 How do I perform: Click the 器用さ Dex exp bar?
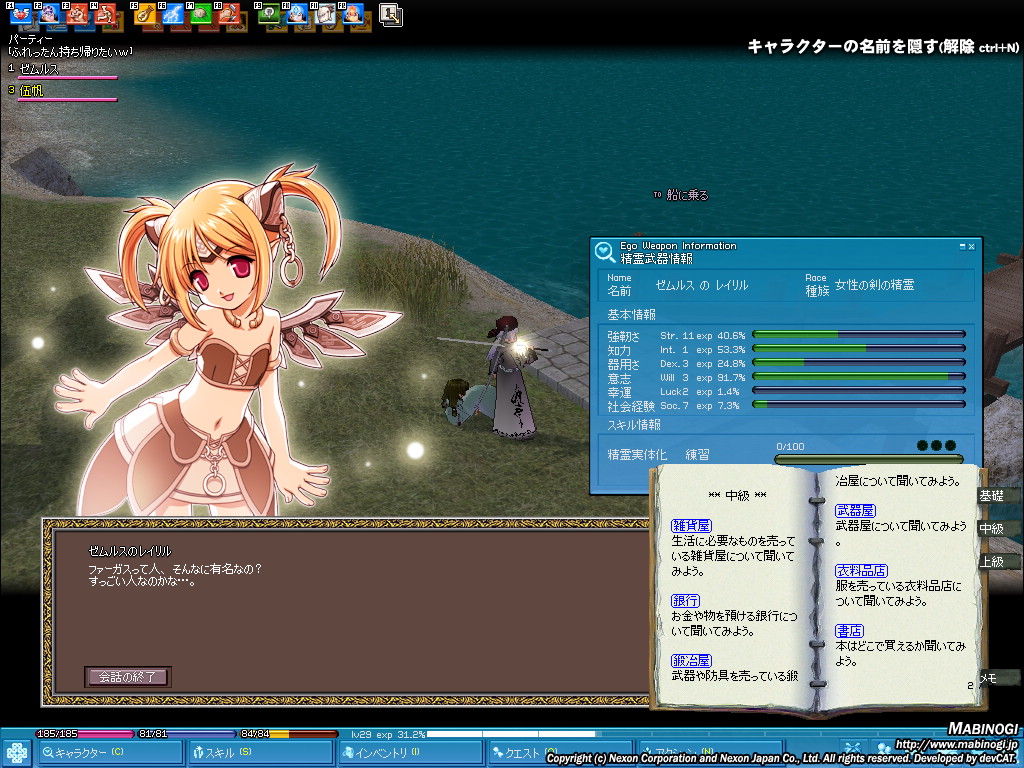[x=859, y=362]
